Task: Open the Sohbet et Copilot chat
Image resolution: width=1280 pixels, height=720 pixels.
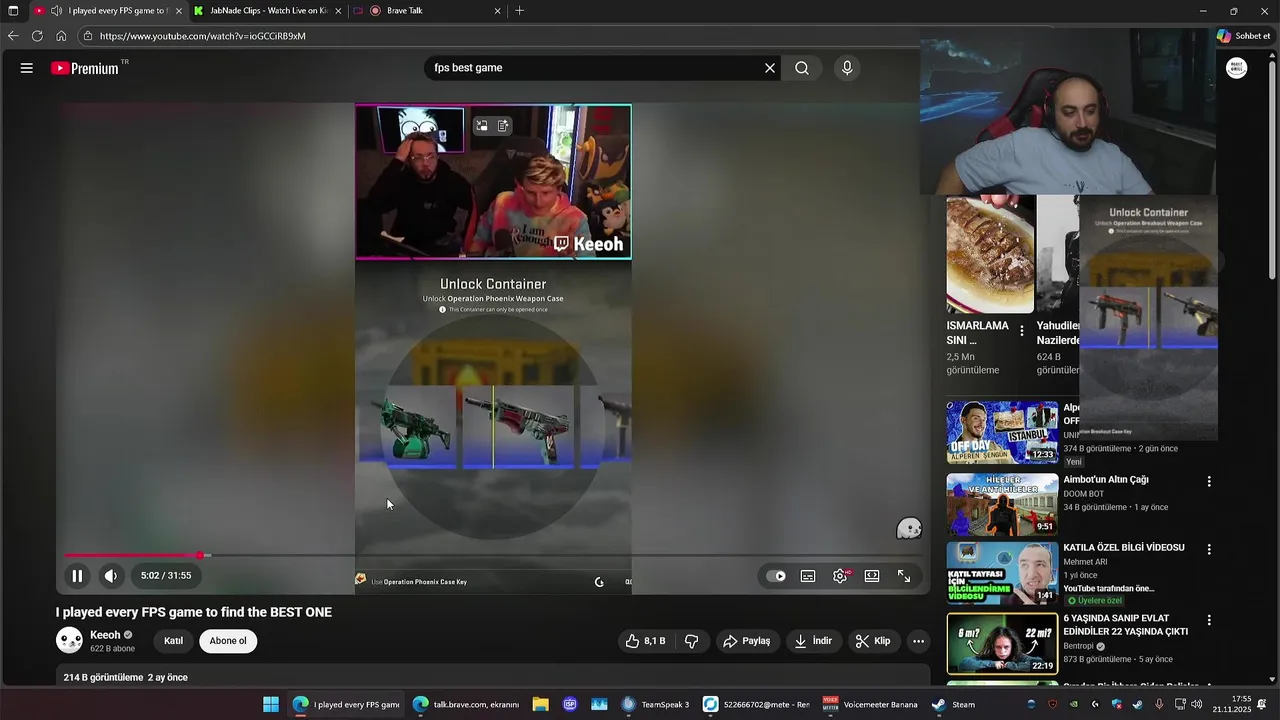Action: (1243, 36)
